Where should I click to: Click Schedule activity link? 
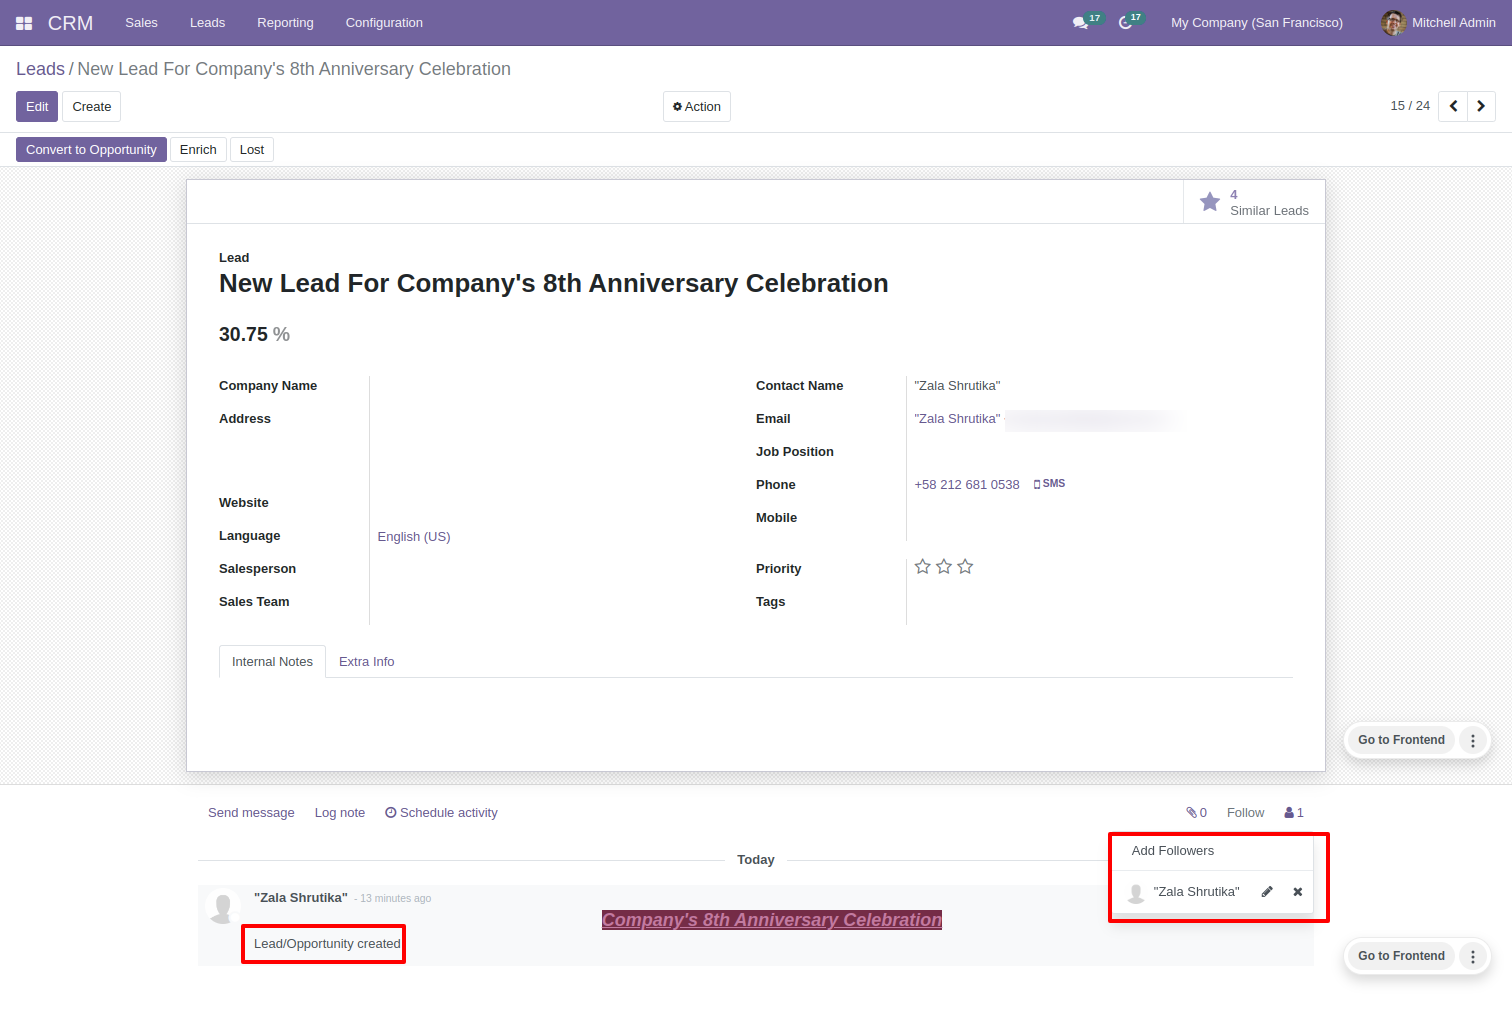(x=441, y=813)
